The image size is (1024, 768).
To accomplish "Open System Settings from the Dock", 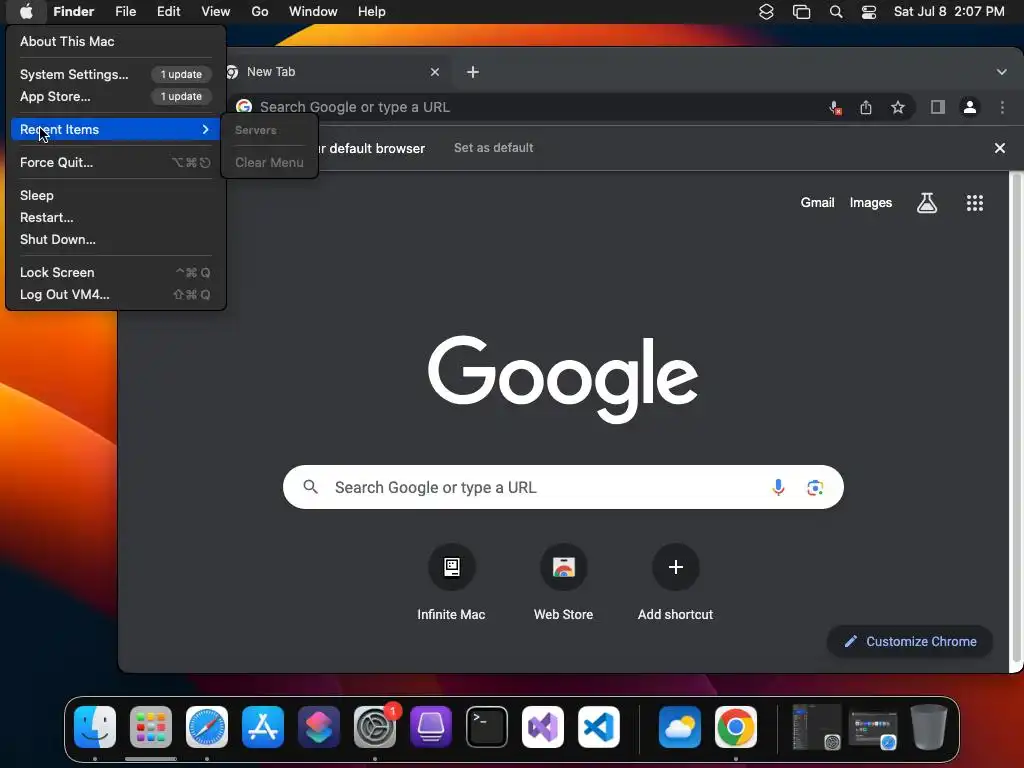I will point(375,727).
